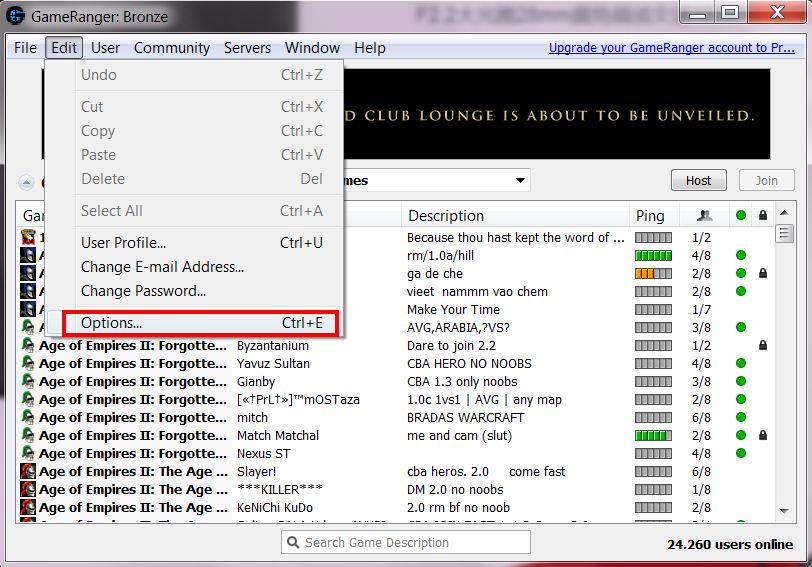Select the 'Because thou hast kept' game row

pyautogui.click(x=515, y=237)
